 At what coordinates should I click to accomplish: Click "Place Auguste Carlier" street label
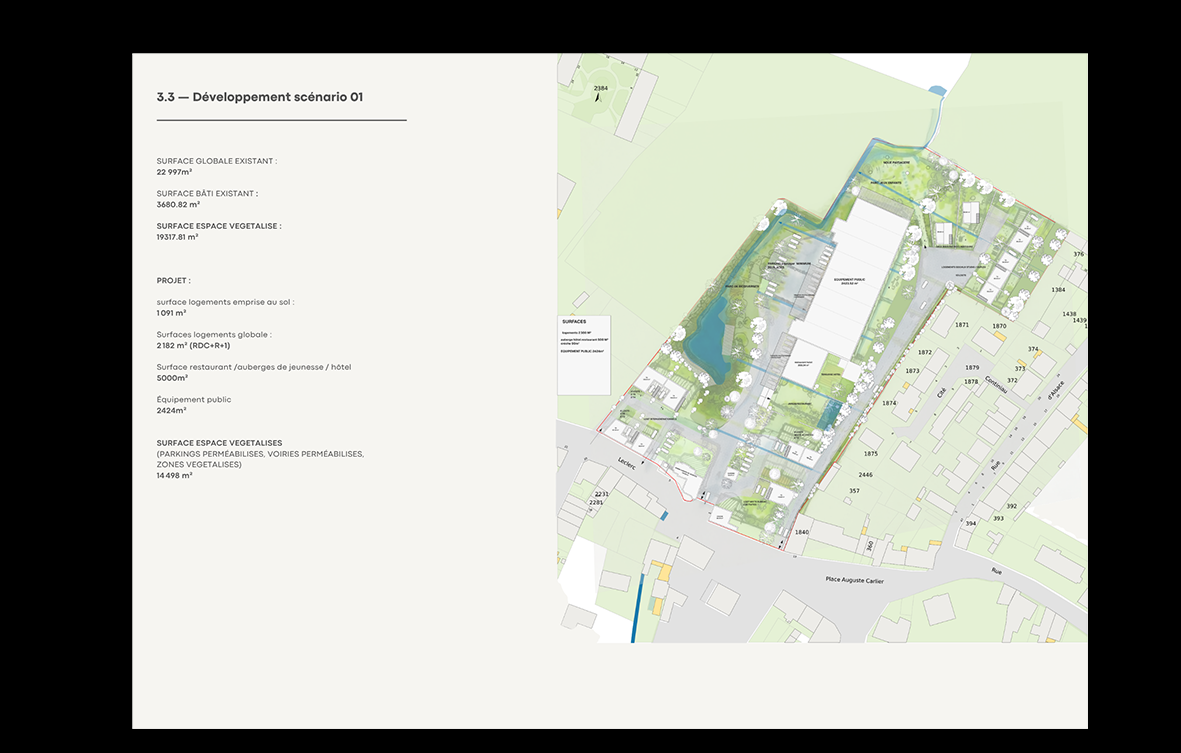coord(854,580)
